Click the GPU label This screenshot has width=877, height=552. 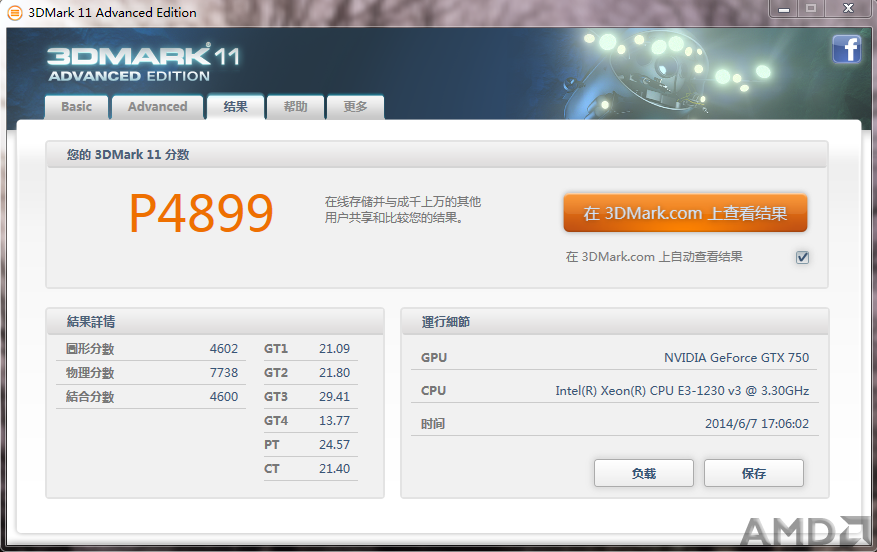click(x=434, y=358)
